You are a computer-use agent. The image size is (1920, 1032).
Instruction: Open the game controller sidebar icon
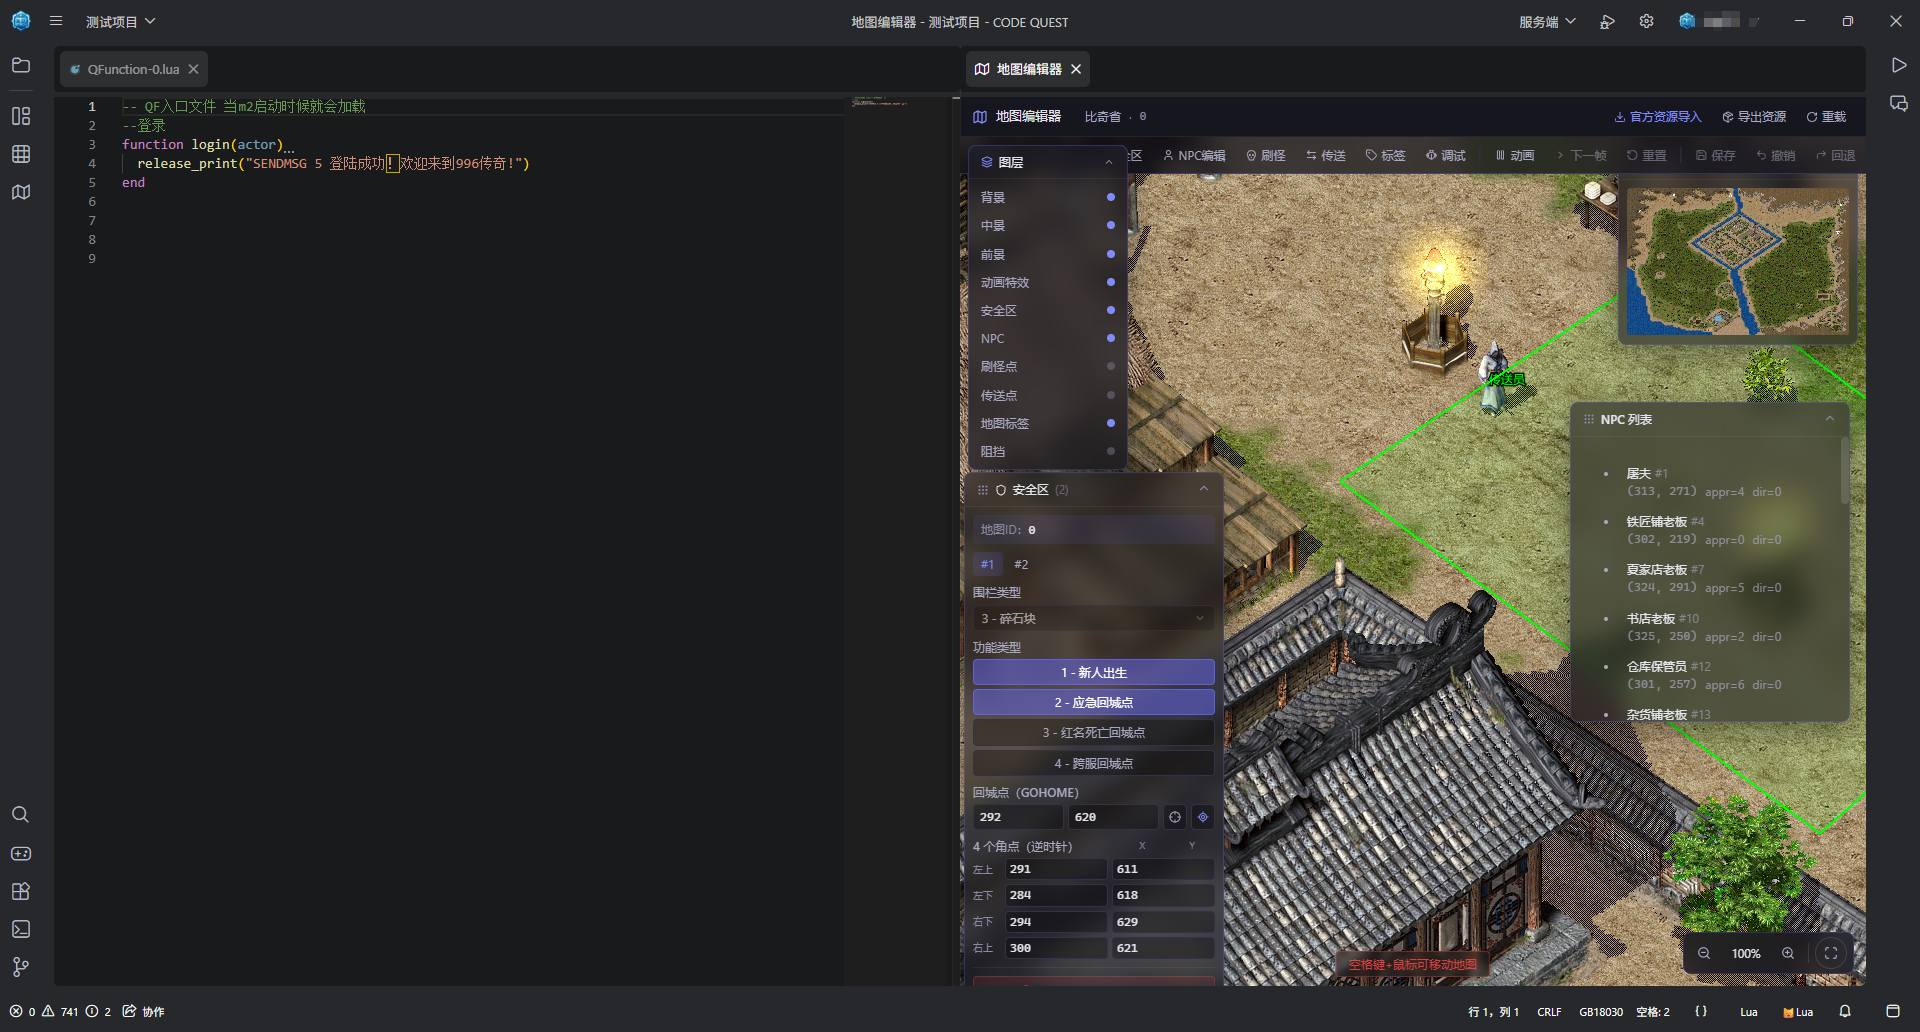point(21,853)
